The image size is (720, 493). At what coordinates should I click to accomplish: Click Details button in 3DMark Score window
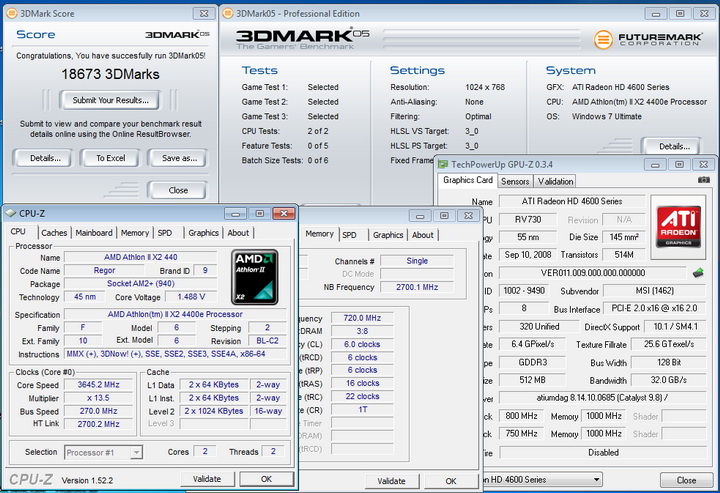pyautogui.click(x=43, y=158)
